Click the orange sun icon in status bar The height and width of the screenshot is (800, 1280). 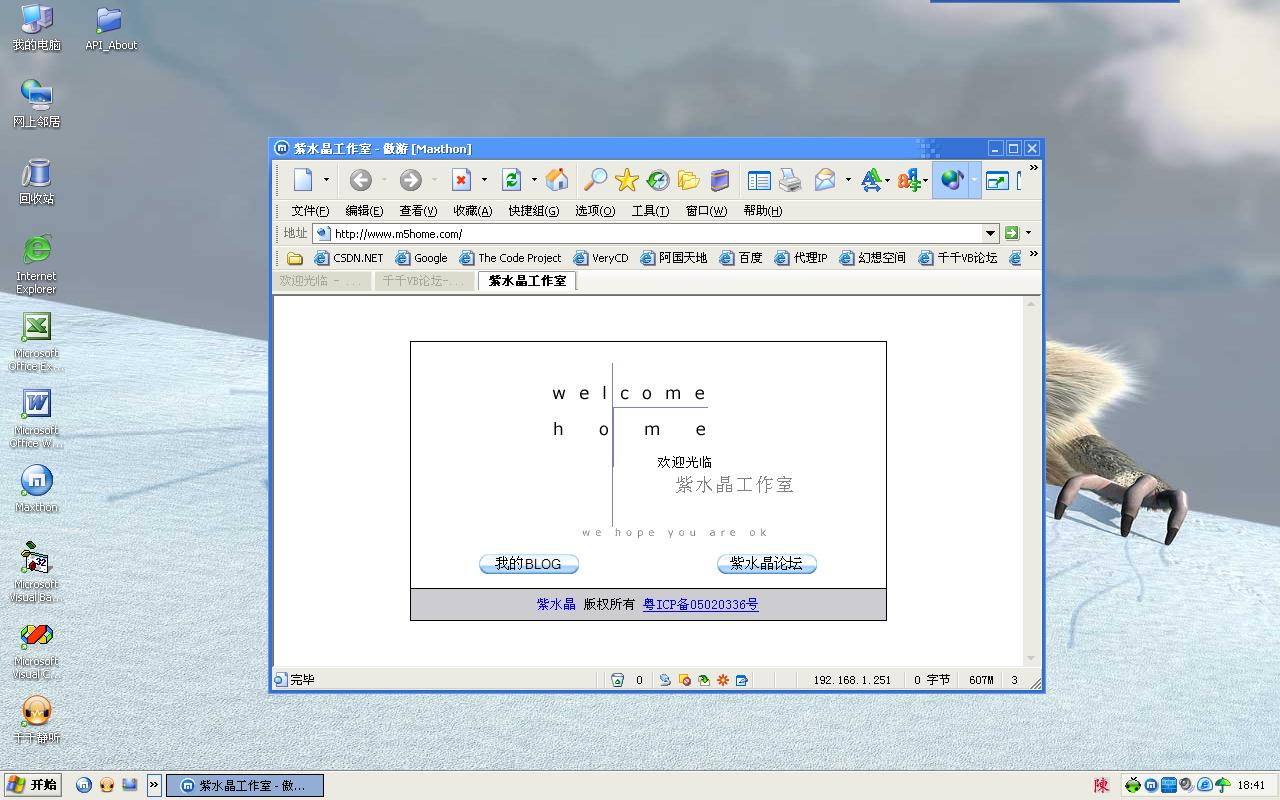click(x=723, y=680)
